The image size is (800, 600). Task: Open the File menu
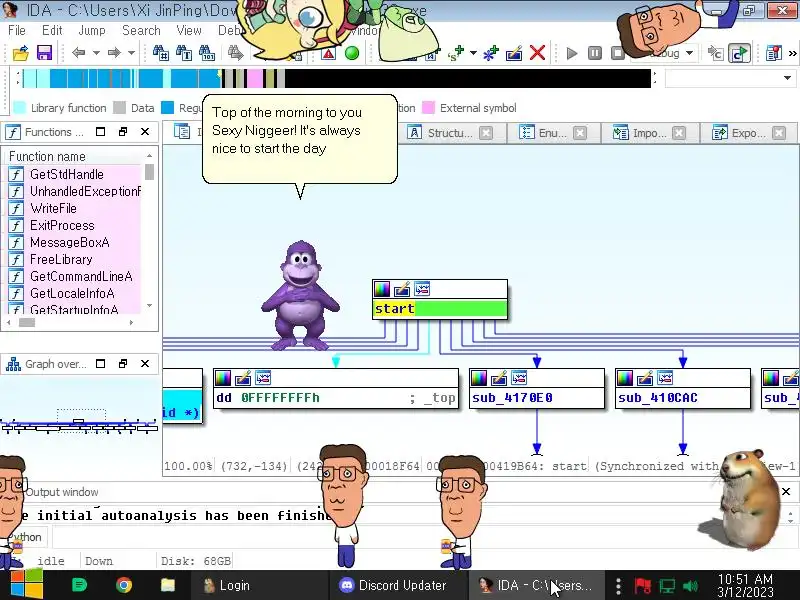pyautogui.click(x=17, y=31)
